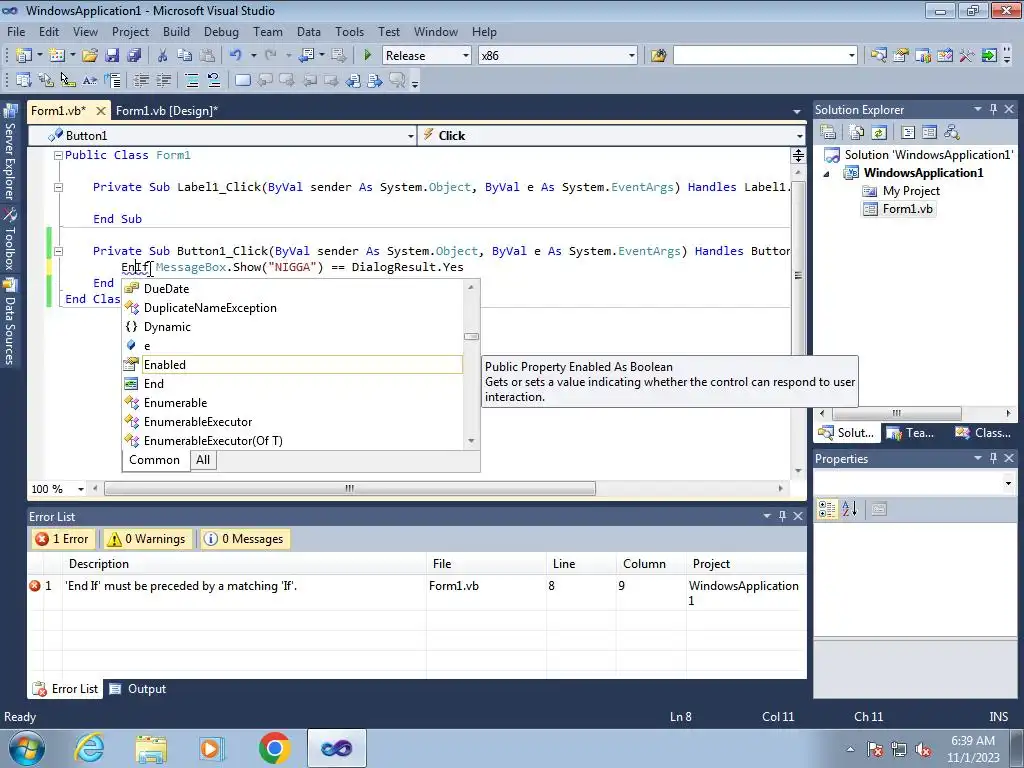Click the Save All icon
The image size is (1024, 768).
point(134,56)
